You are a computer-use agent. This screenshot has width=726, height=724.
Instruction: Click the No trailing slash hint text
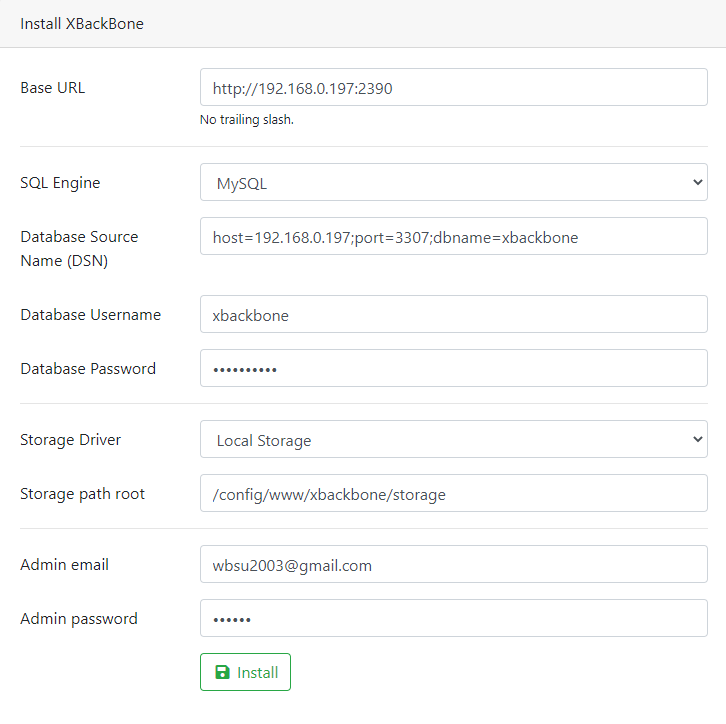(x=247, y=119)
